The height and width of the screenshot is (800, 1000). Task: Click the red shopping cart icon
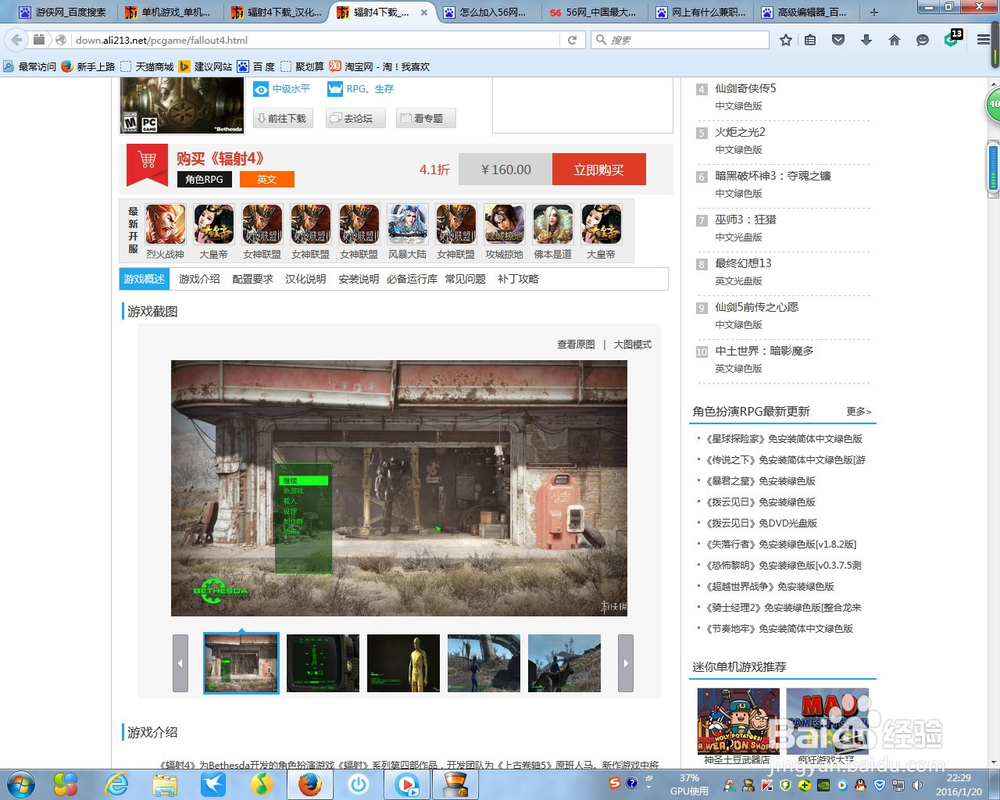tap(147, 165)
